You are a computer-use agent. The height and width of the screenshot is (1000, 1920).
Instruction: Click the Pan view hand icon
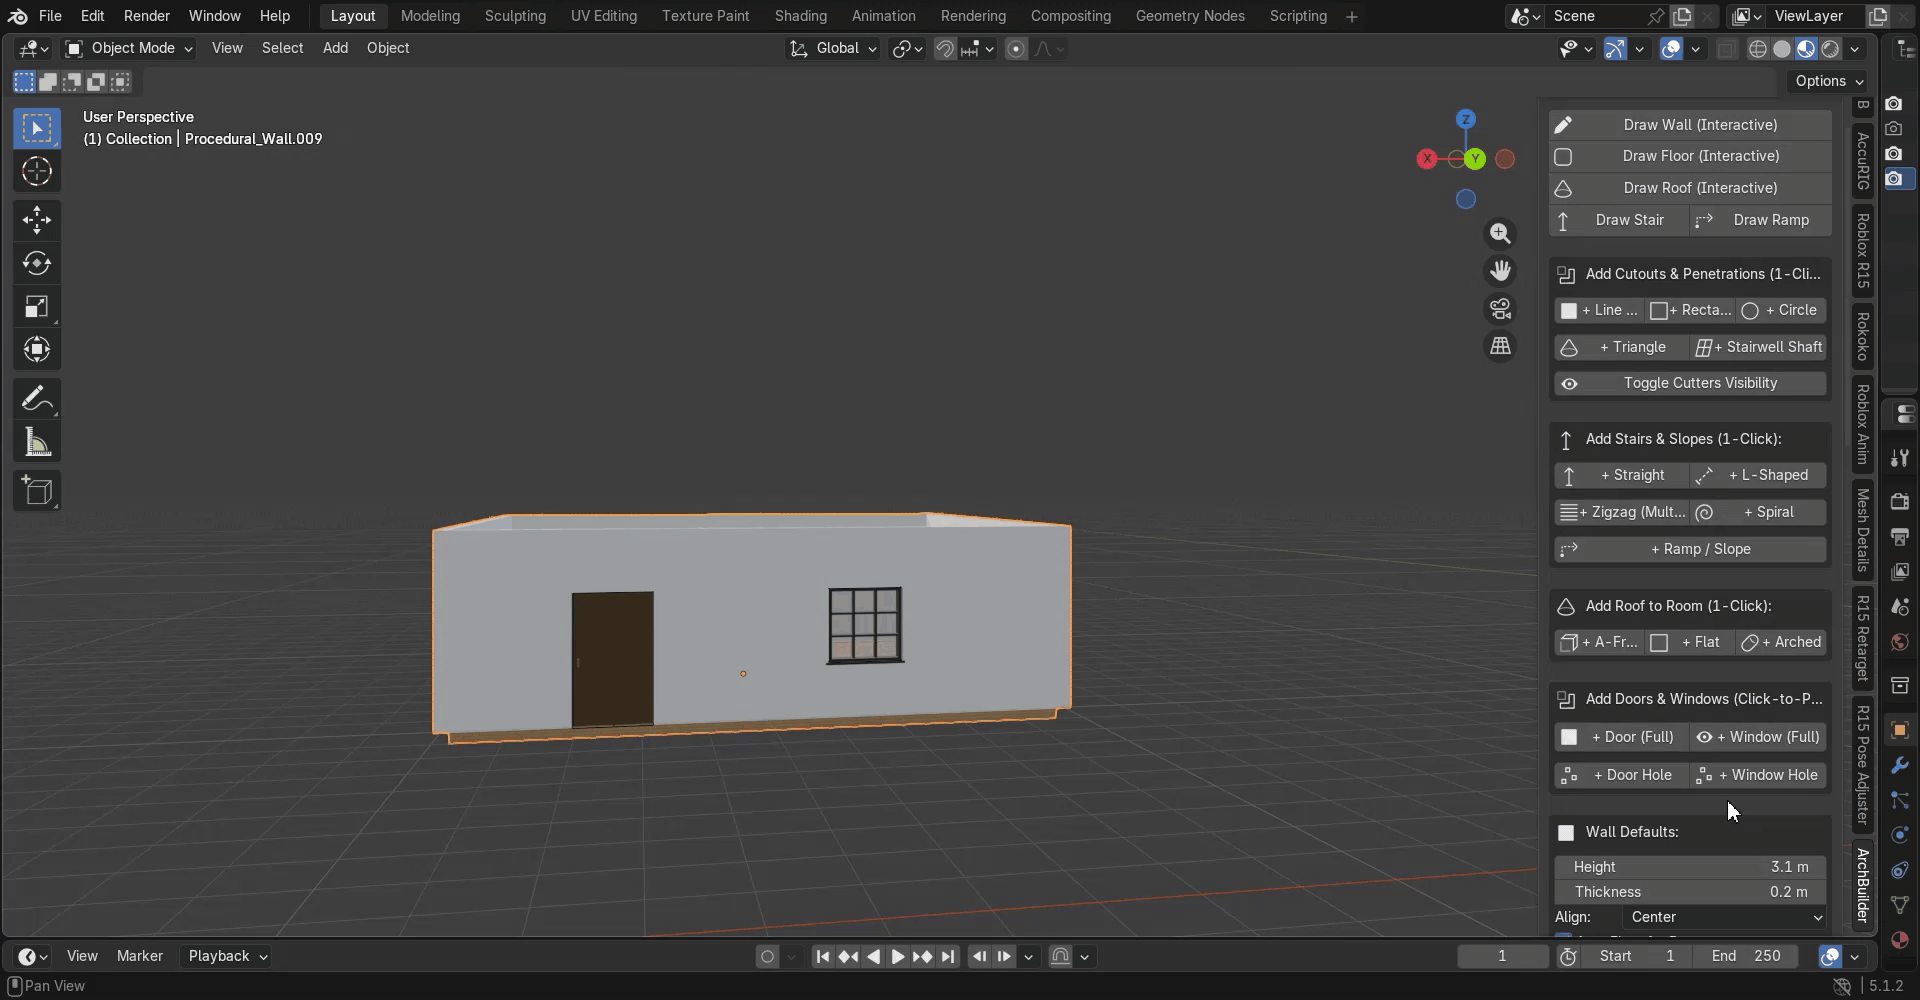pos(1500,271)
